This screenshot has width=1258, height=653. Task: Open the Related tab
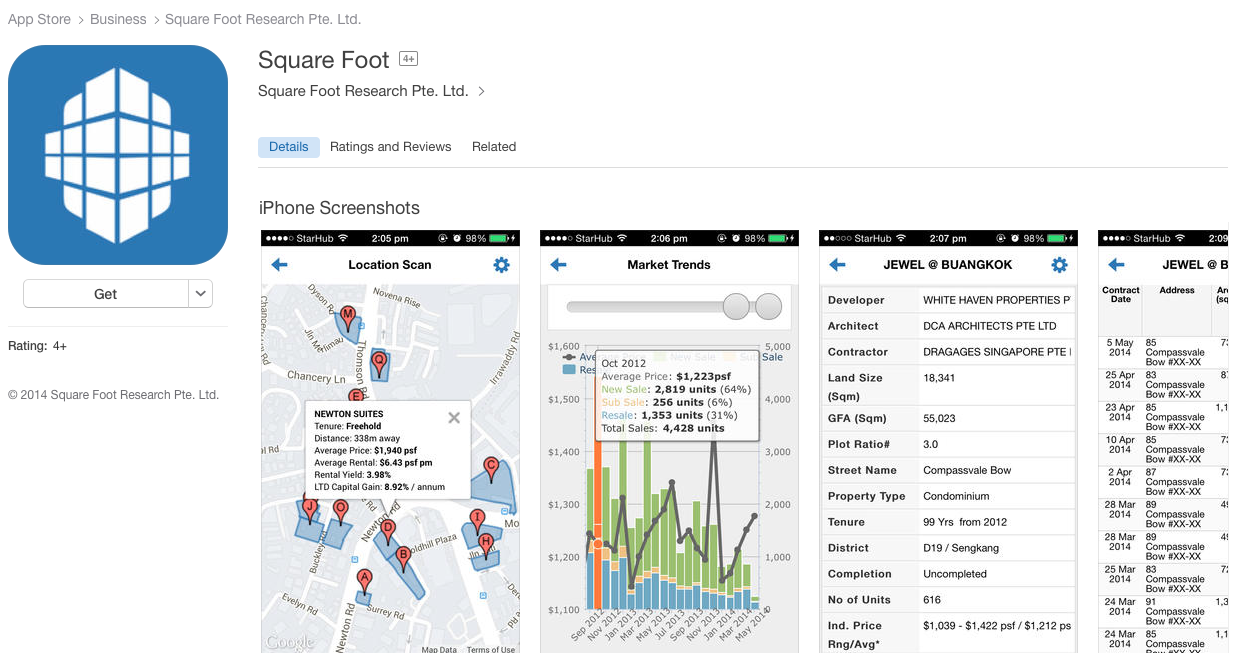point(494,147)
